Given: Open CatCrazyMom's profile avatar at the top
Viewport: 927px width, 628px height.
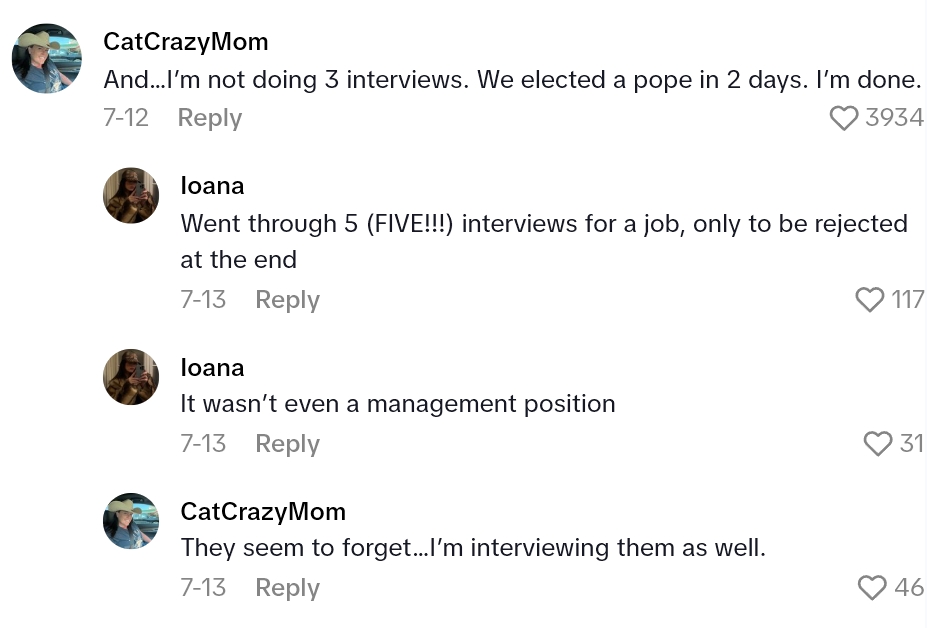Looking at the screenshot, I should (x=46, y=58).
